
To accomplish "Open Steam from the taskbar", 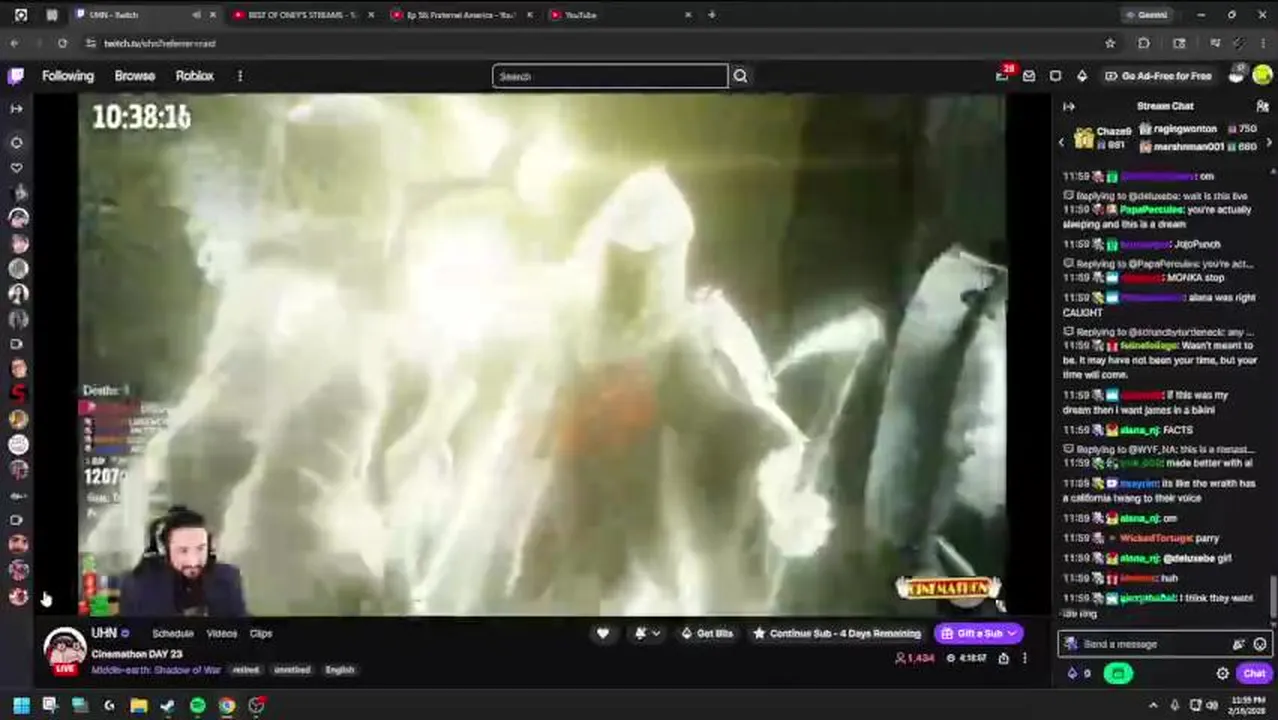I will coord(168,706).
